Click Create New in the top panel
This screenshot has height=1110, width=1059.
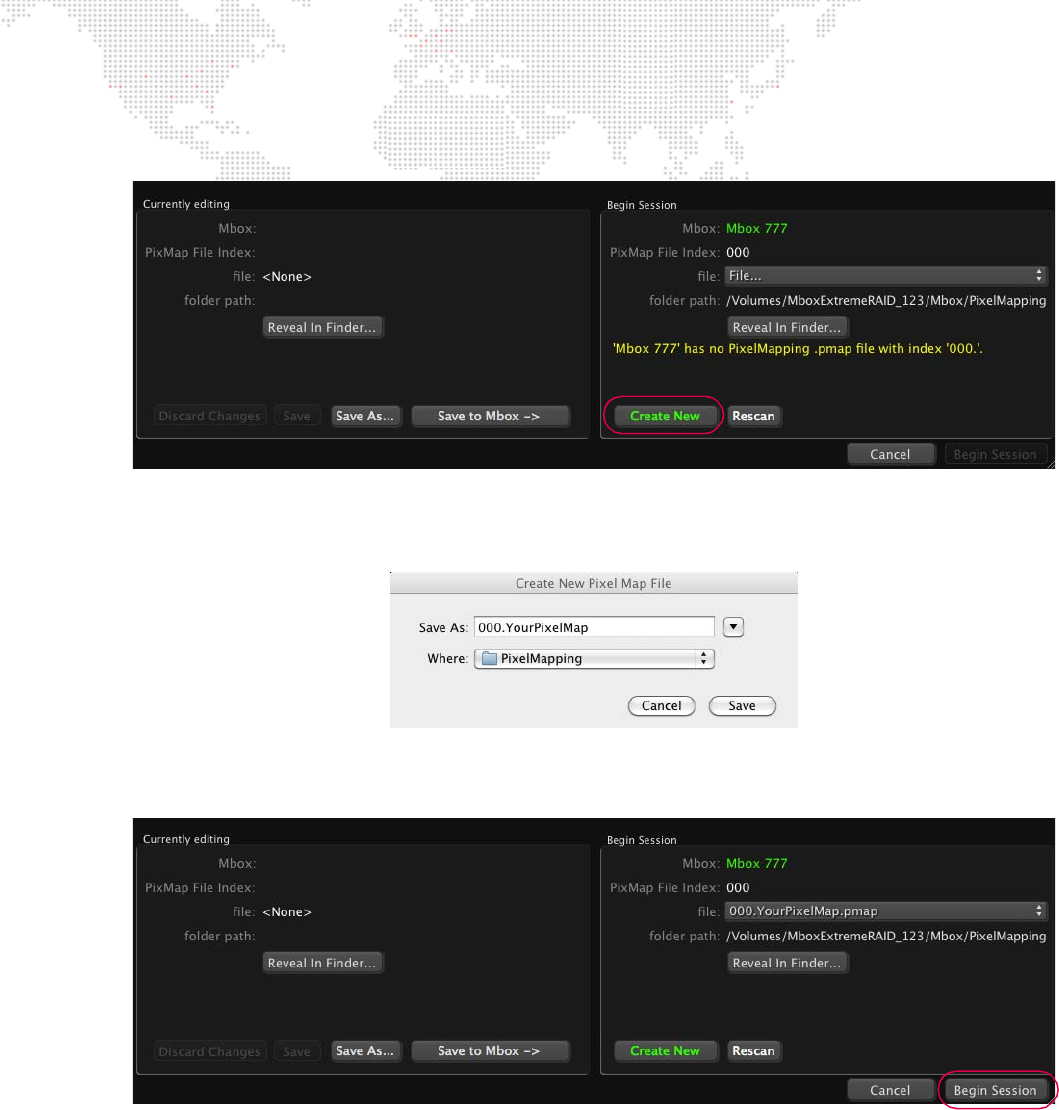[x=665, y=416]
